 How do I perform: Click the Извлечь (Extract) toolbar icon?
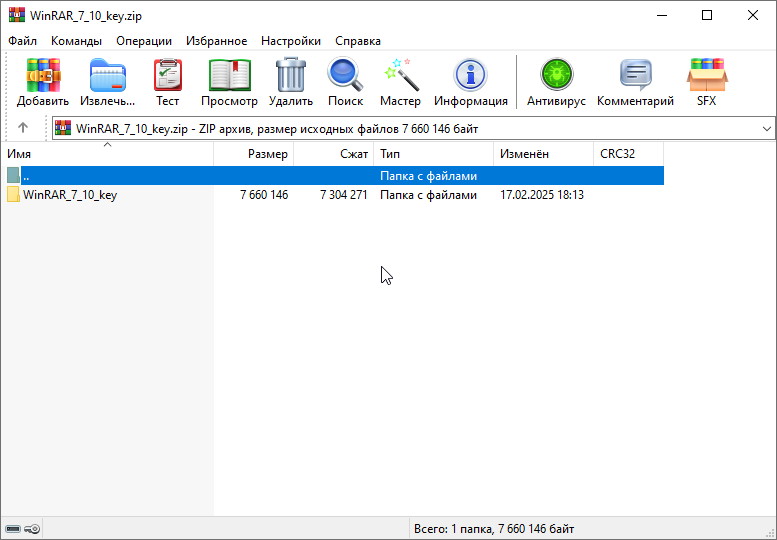tap(108, 75)
